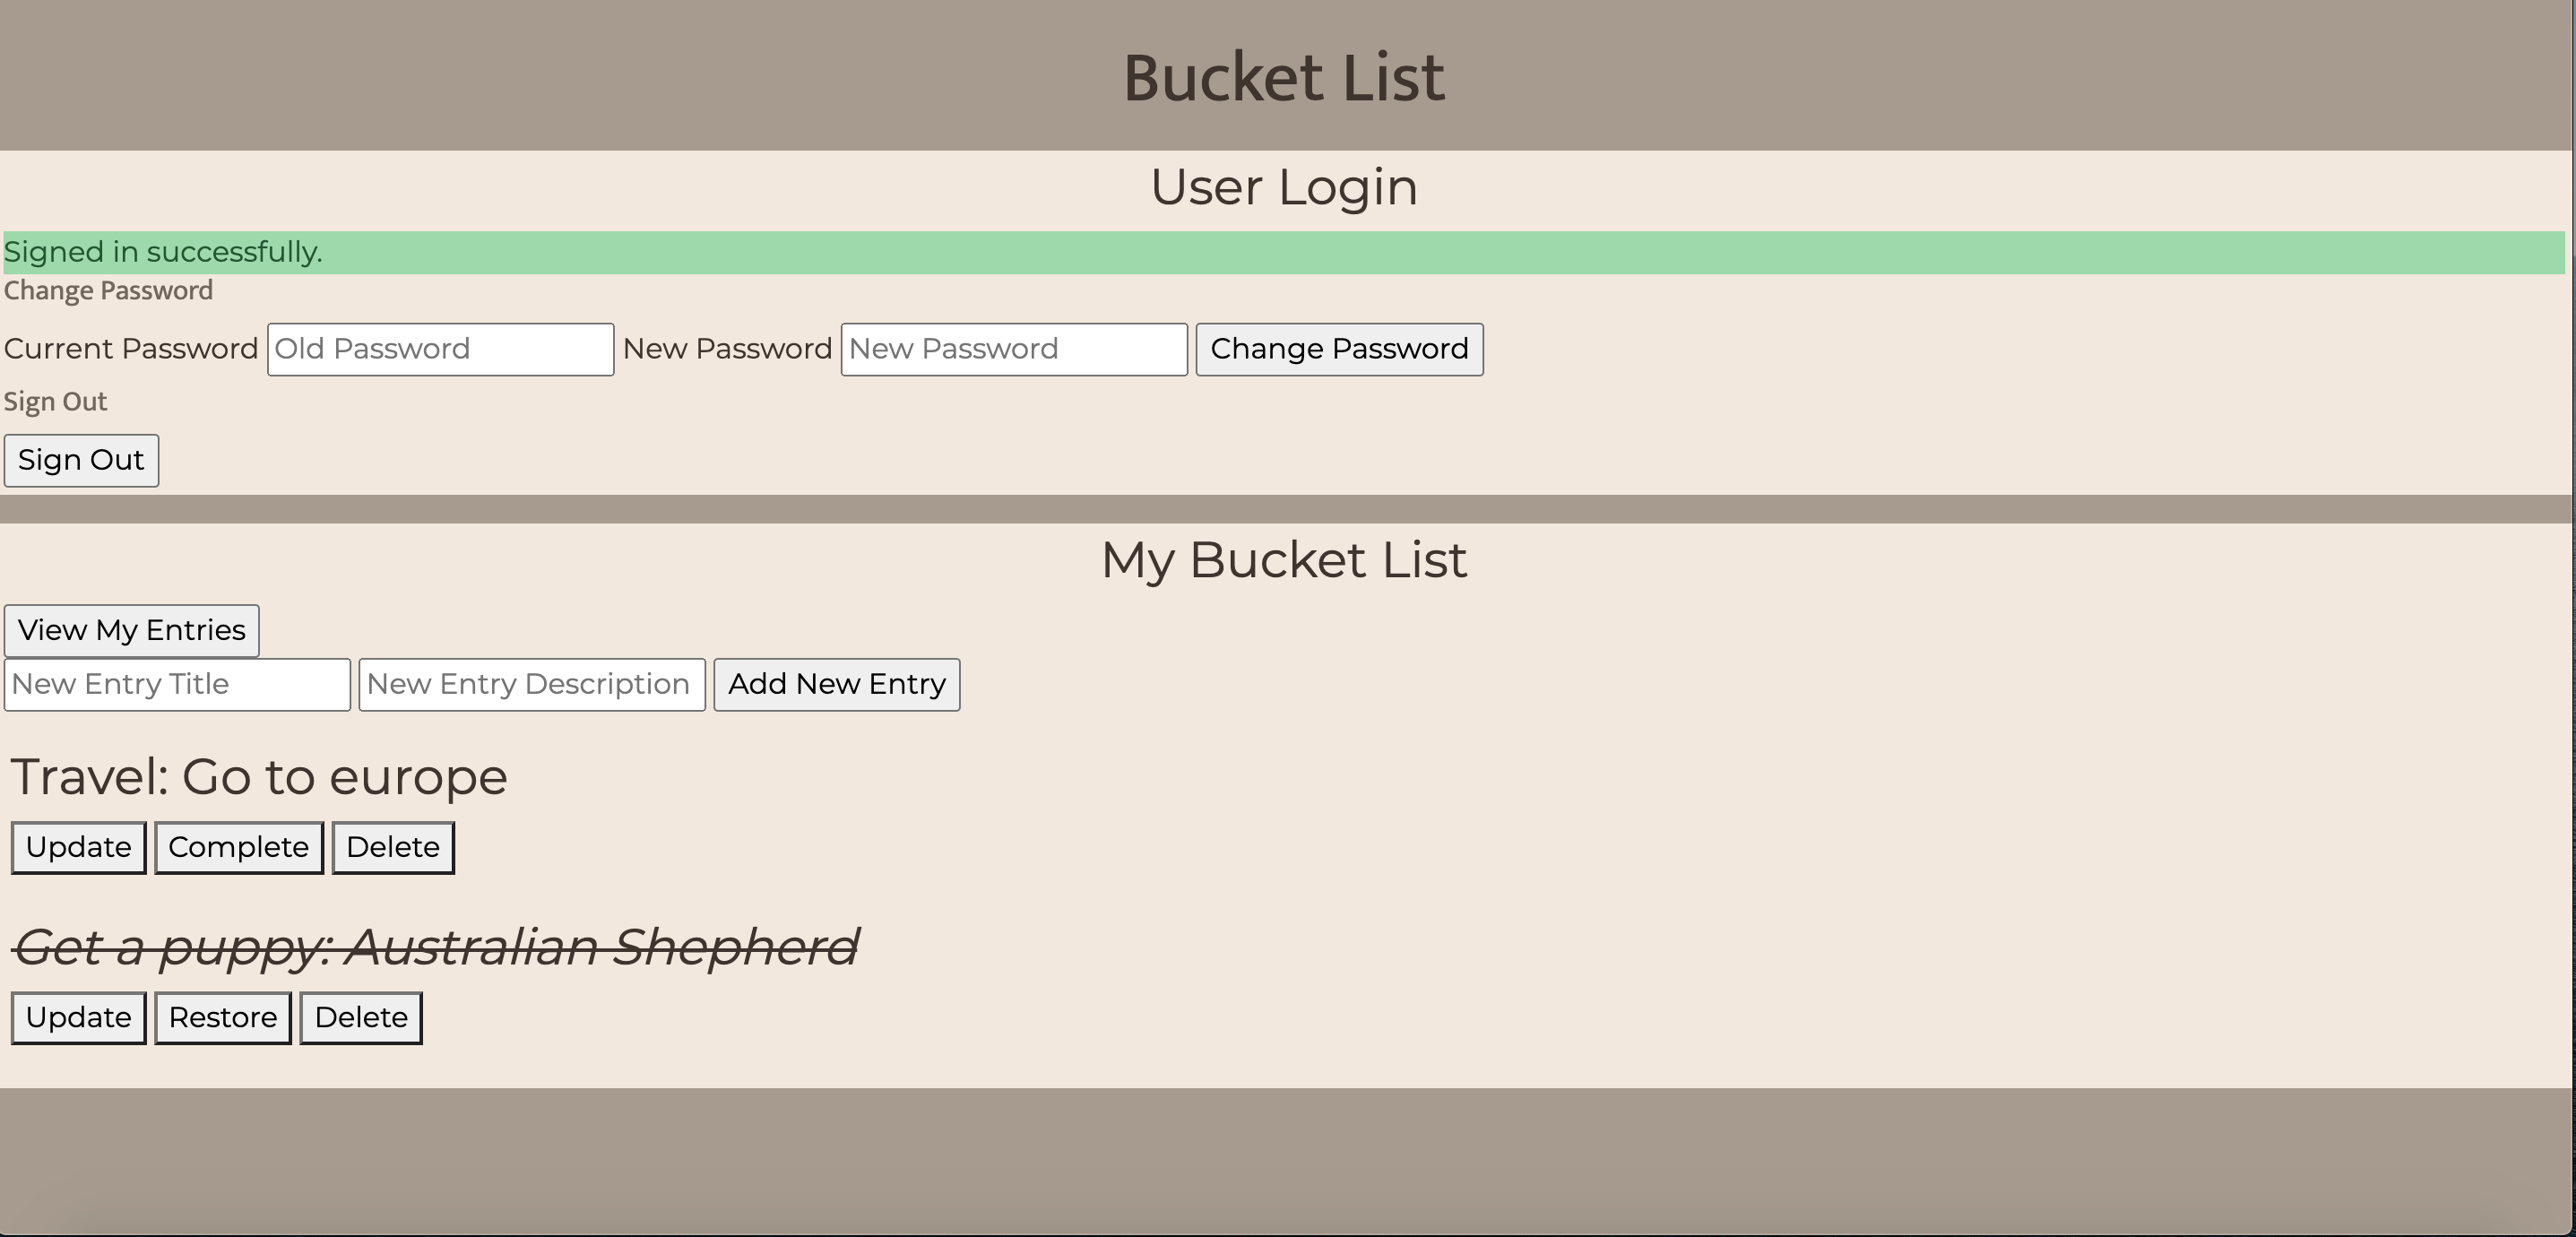Click View My Entries button
The height and width of the screenshot is (1237, 2576).
pyautogui.click(x=131, y=630)
